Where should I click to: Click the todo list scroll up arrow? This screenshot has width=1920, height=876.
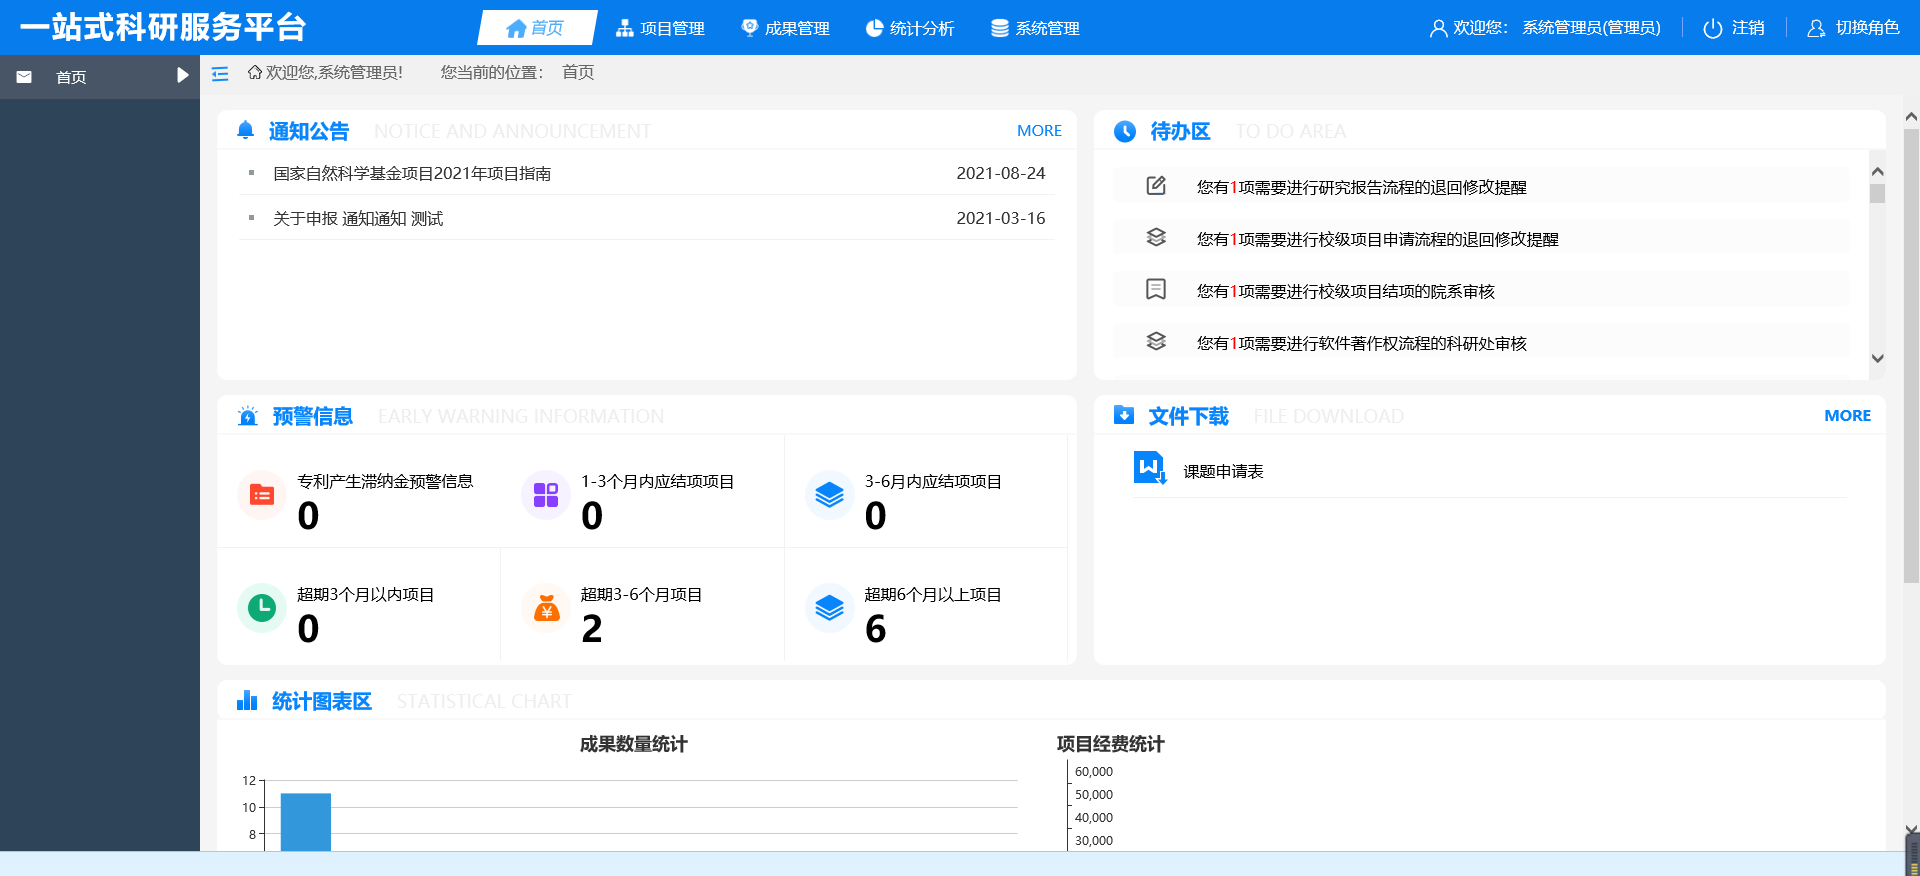[1877, 171]
